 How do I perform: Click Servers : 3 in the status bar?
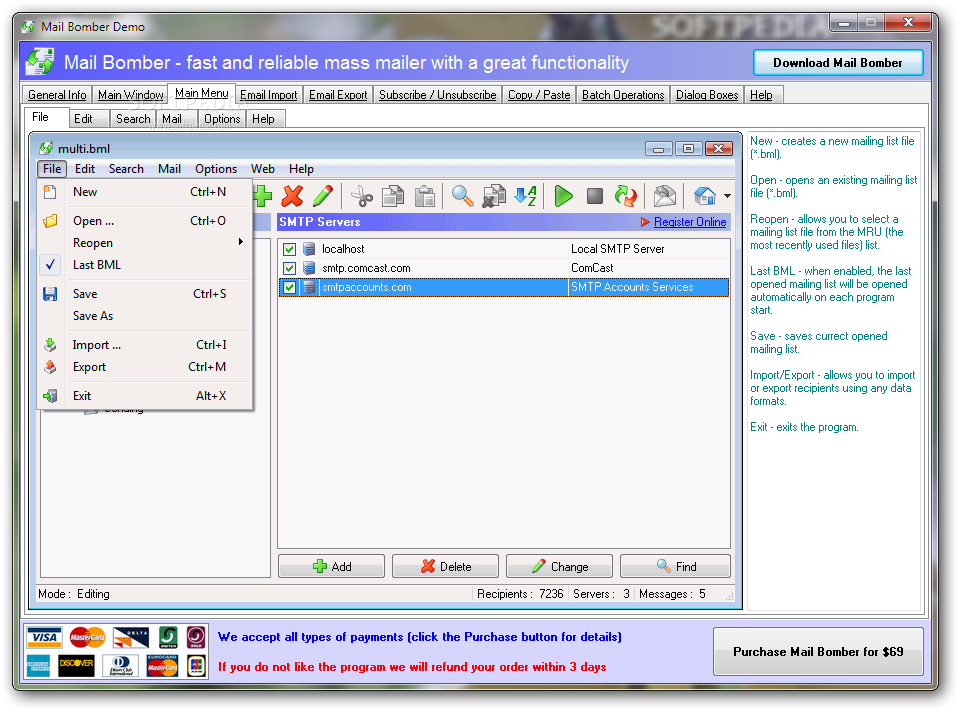coord(601,594)
